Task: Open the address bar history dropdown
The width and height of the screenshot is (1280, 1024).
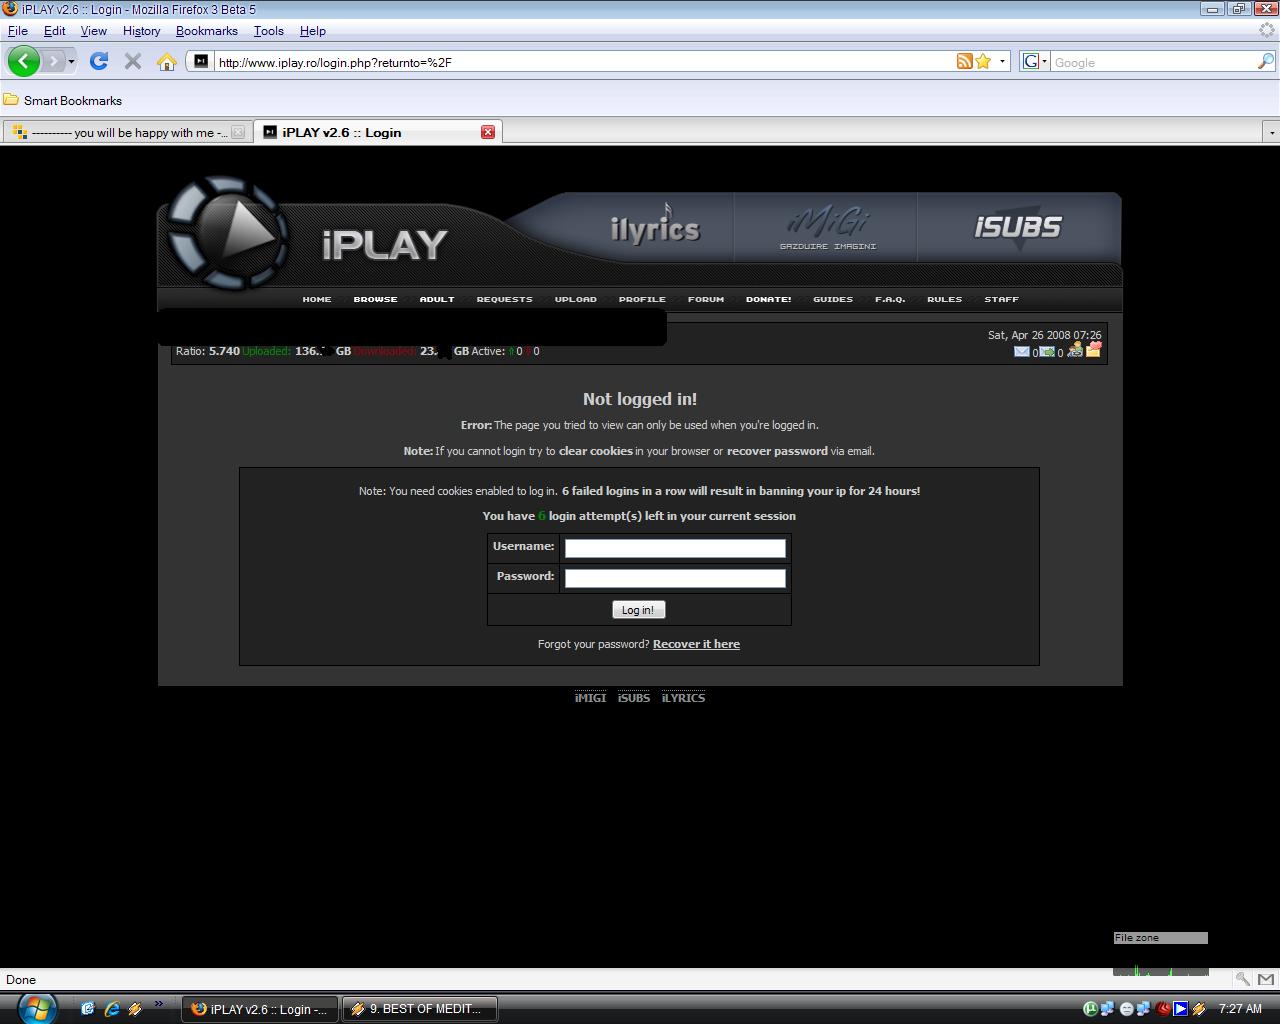Action: tap(1002, 61)
